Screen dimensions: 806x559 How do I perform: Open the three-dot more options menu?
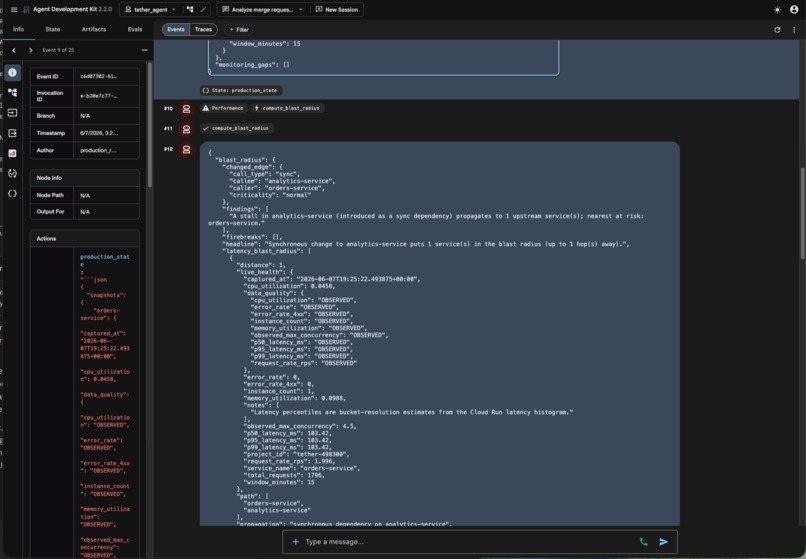click(x=794, y=30)
